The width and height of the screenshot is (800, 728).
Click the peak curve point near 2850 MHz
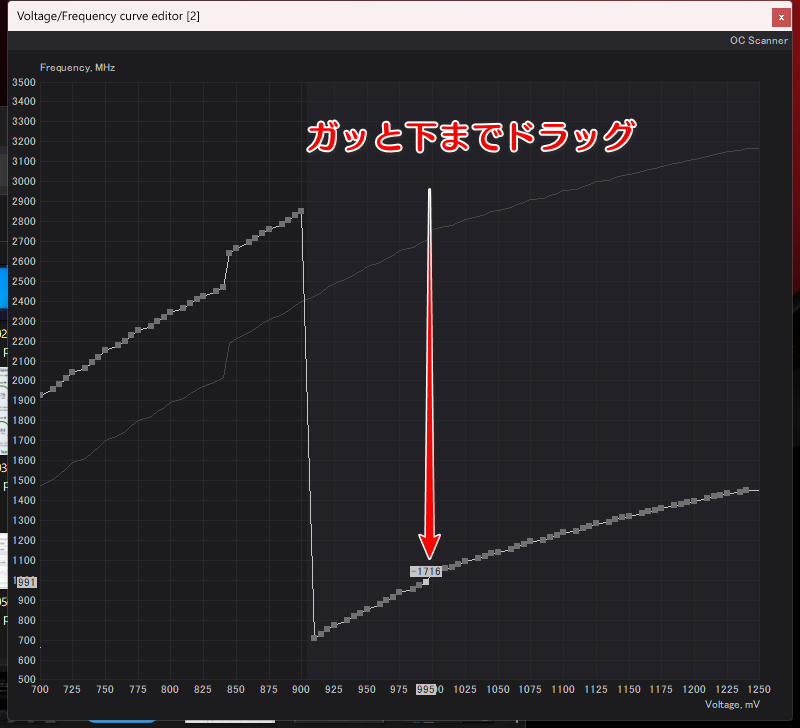(x=300, y=212)
